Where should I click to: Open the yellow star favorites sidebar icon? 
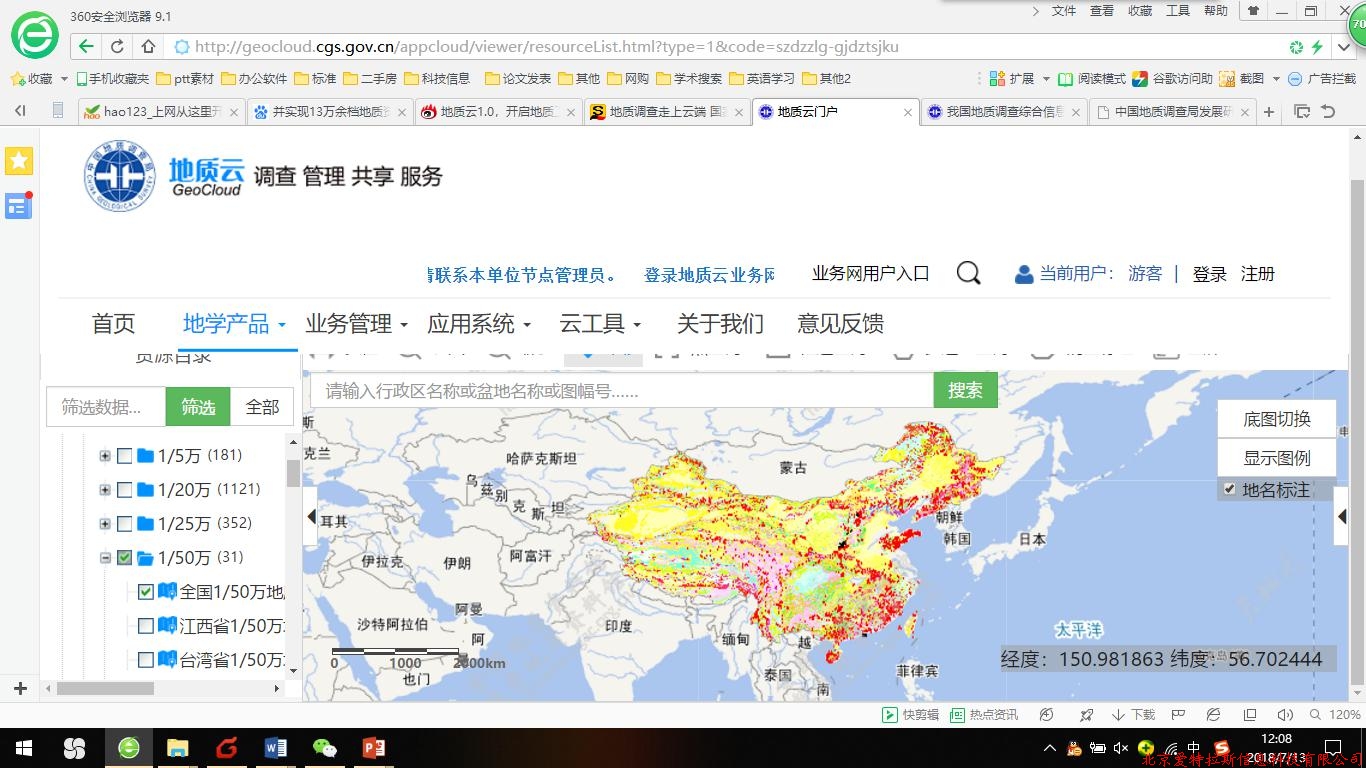click(x=19, y=161)
